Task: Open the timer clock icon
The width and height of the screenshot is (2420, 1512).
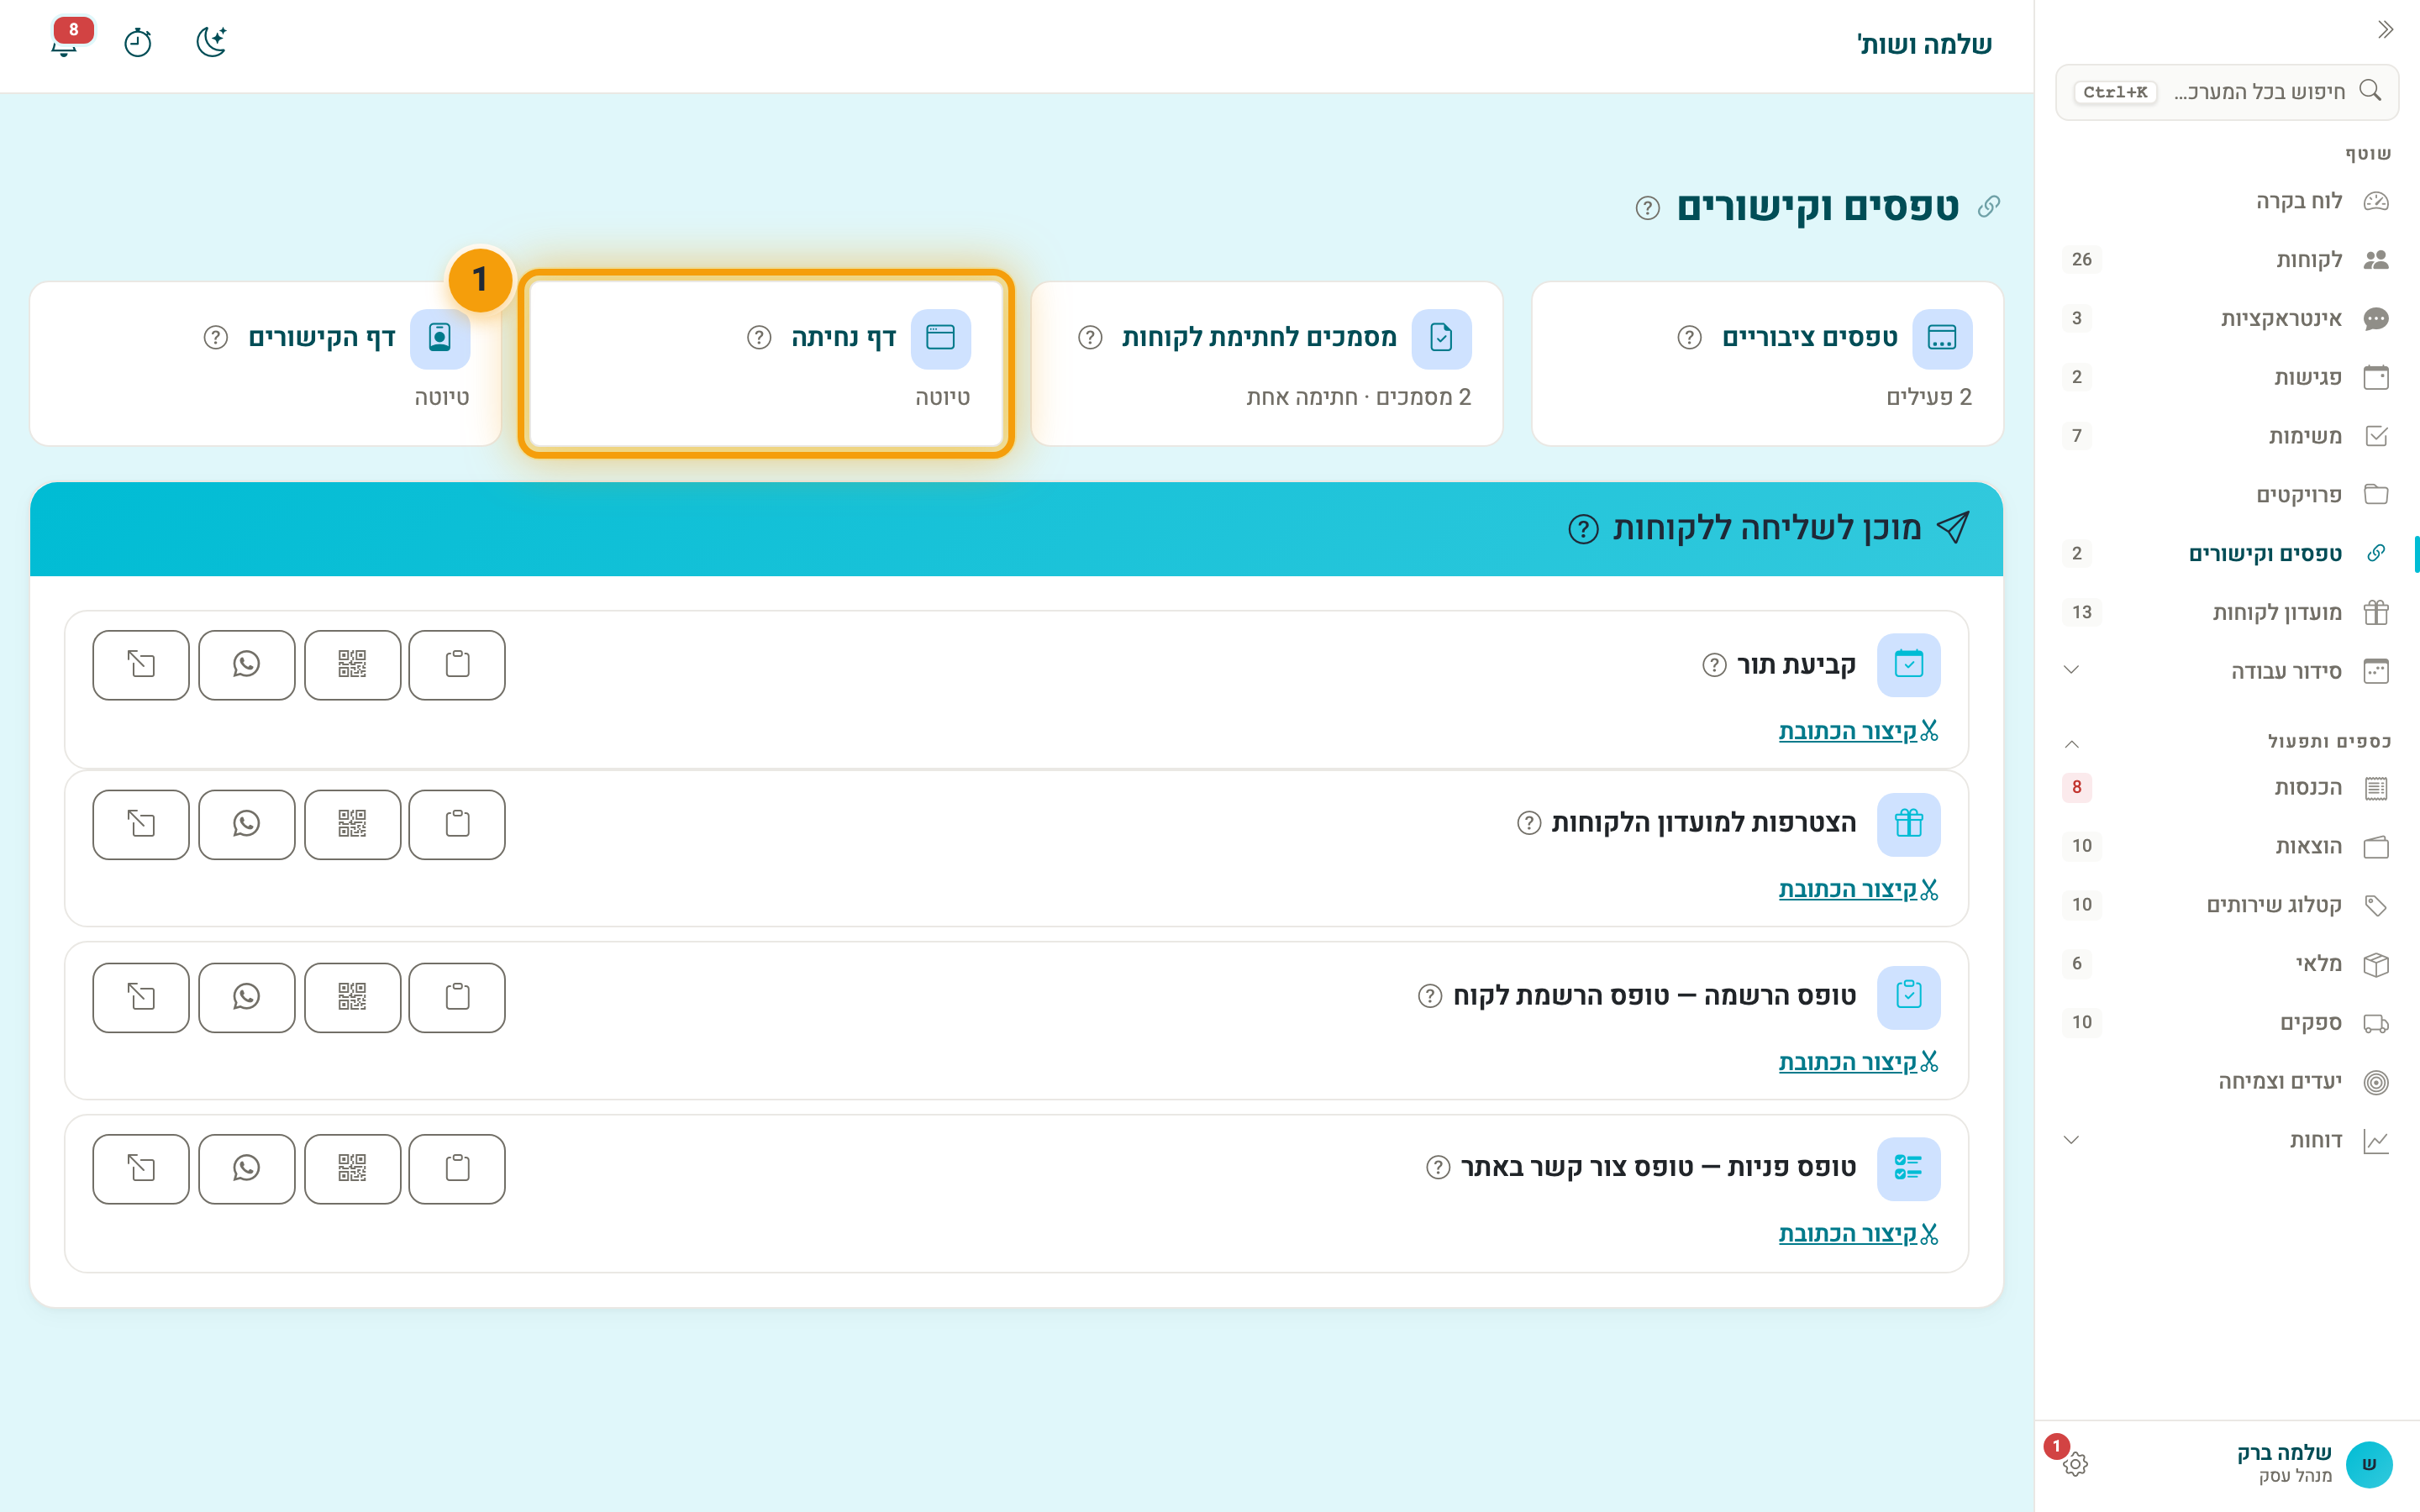Action: click(137, 42)
